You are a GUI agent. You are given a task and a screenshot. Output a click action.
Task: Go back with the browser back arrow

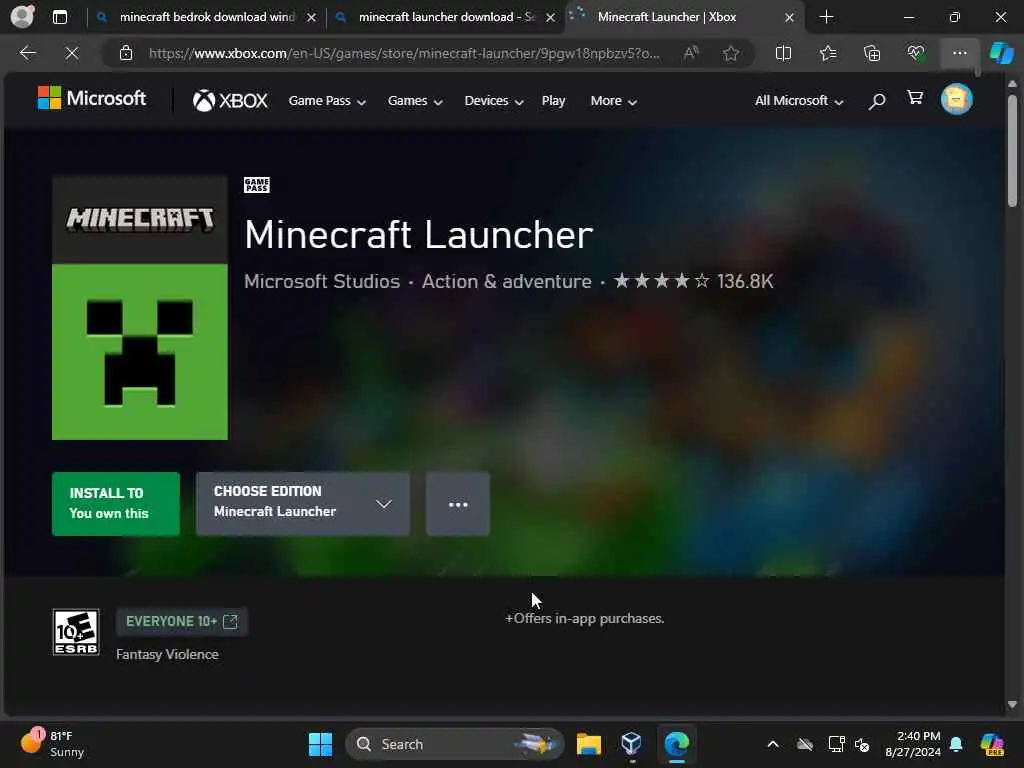point(28,53)
